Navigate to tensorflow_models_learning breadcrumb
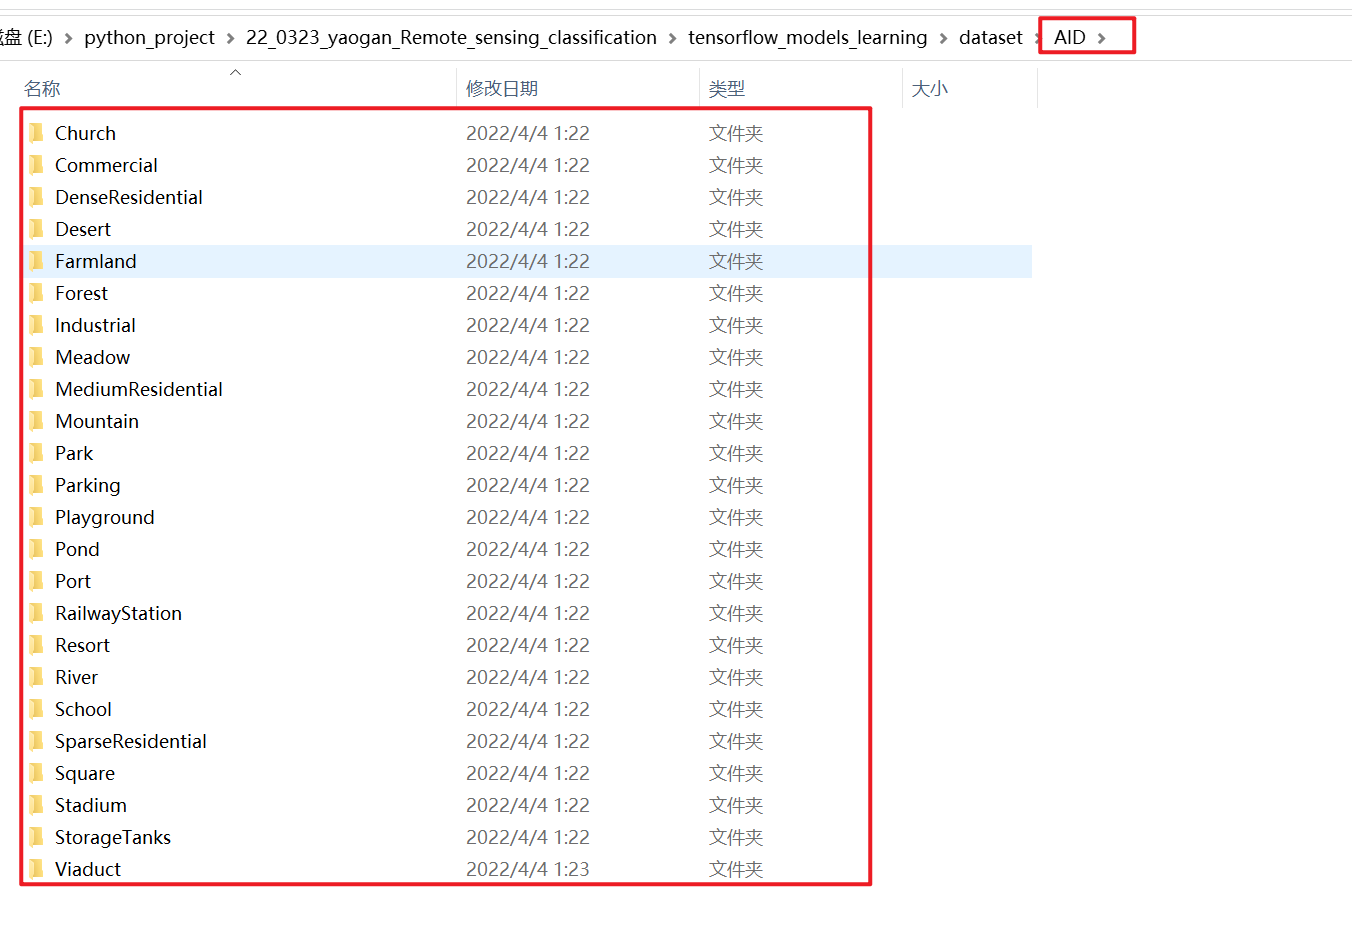The width and height of the screenshot is (1352, 937). click(x=808, y=38)
